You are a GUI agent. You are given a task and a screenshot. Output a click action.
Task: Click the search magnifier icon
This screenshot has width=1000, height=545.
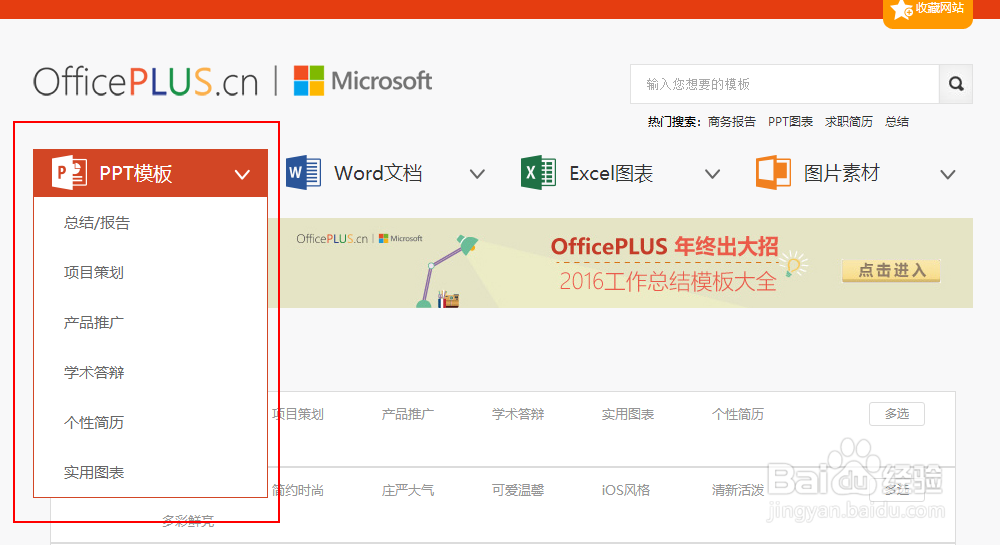coord(955,84)
